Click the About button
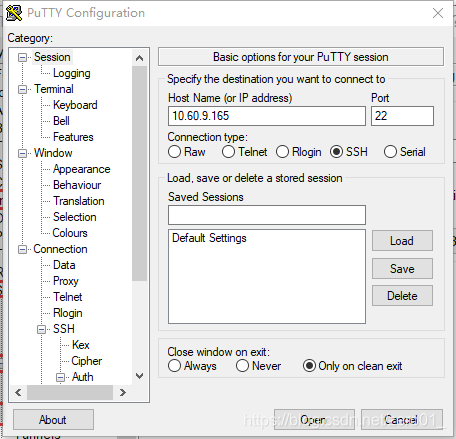Screen dimensions: 456x439 pyautogui.click(x=53, y=420)
